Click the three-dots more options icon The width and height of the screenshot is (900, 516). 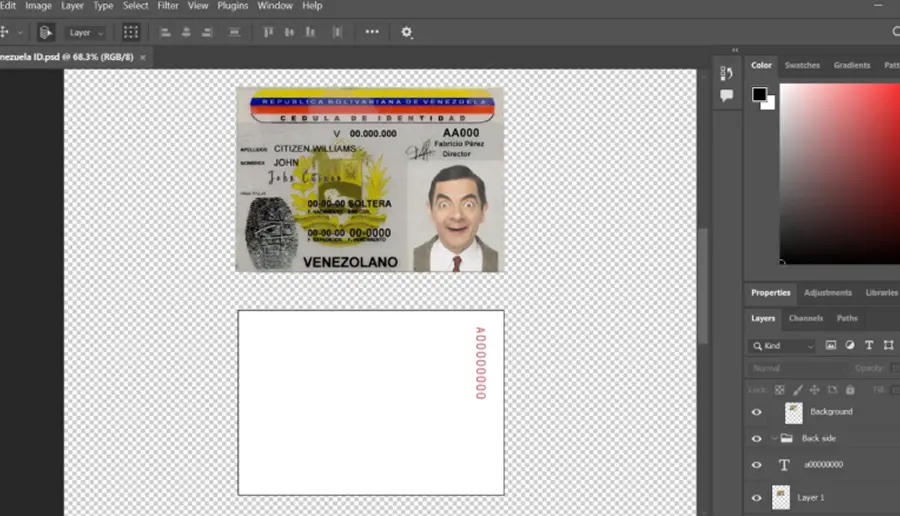coord(372,32)
